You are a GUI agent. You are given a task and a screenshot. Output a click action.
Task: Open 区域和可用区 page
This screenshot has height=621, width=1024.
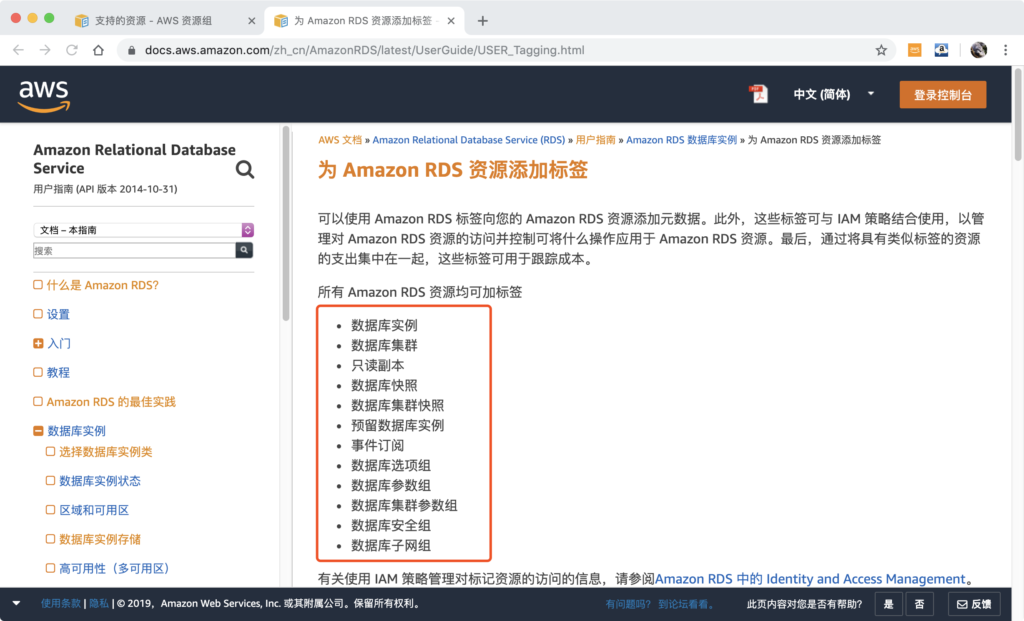94,511
